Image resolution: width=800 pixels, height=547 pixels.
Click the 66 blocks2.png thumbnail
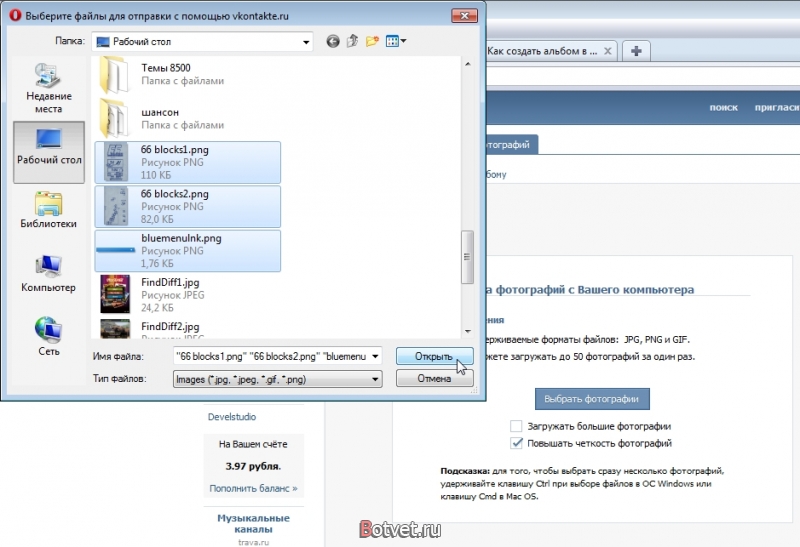click(x=116, y=206)
